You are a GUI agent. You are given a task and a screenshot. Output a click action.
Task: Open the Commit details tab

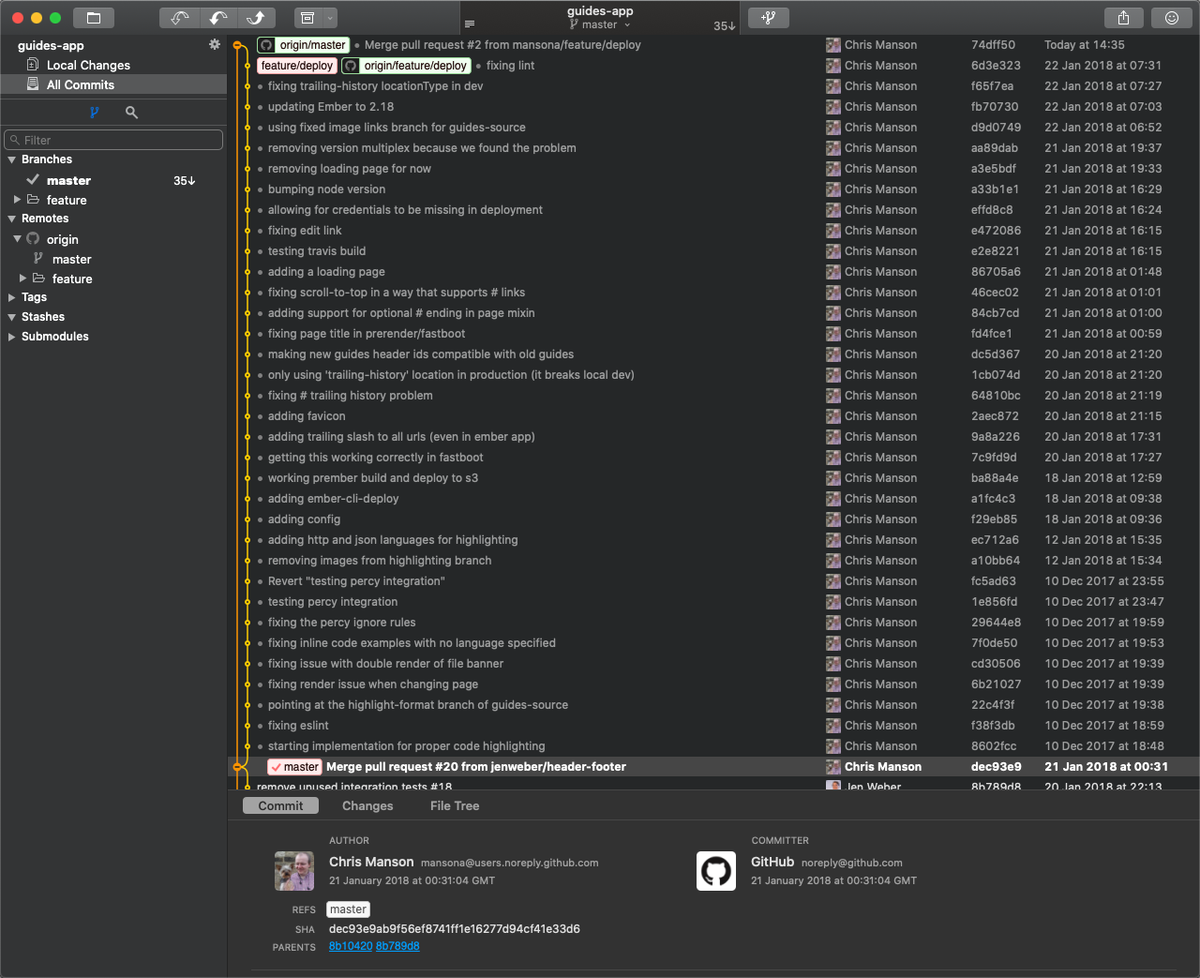tap(280, 806)
